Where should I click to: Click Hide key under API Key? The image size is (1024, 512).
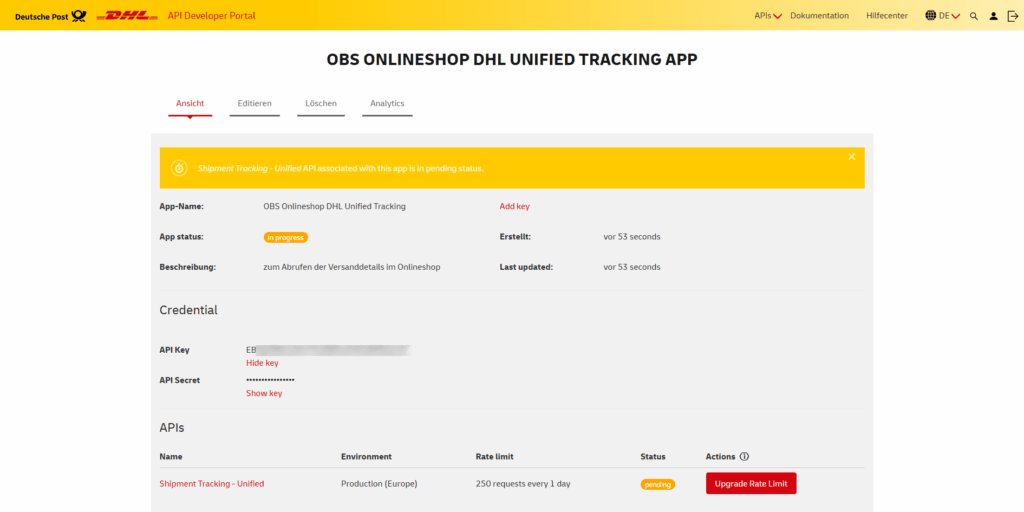(x=262, y=363)
